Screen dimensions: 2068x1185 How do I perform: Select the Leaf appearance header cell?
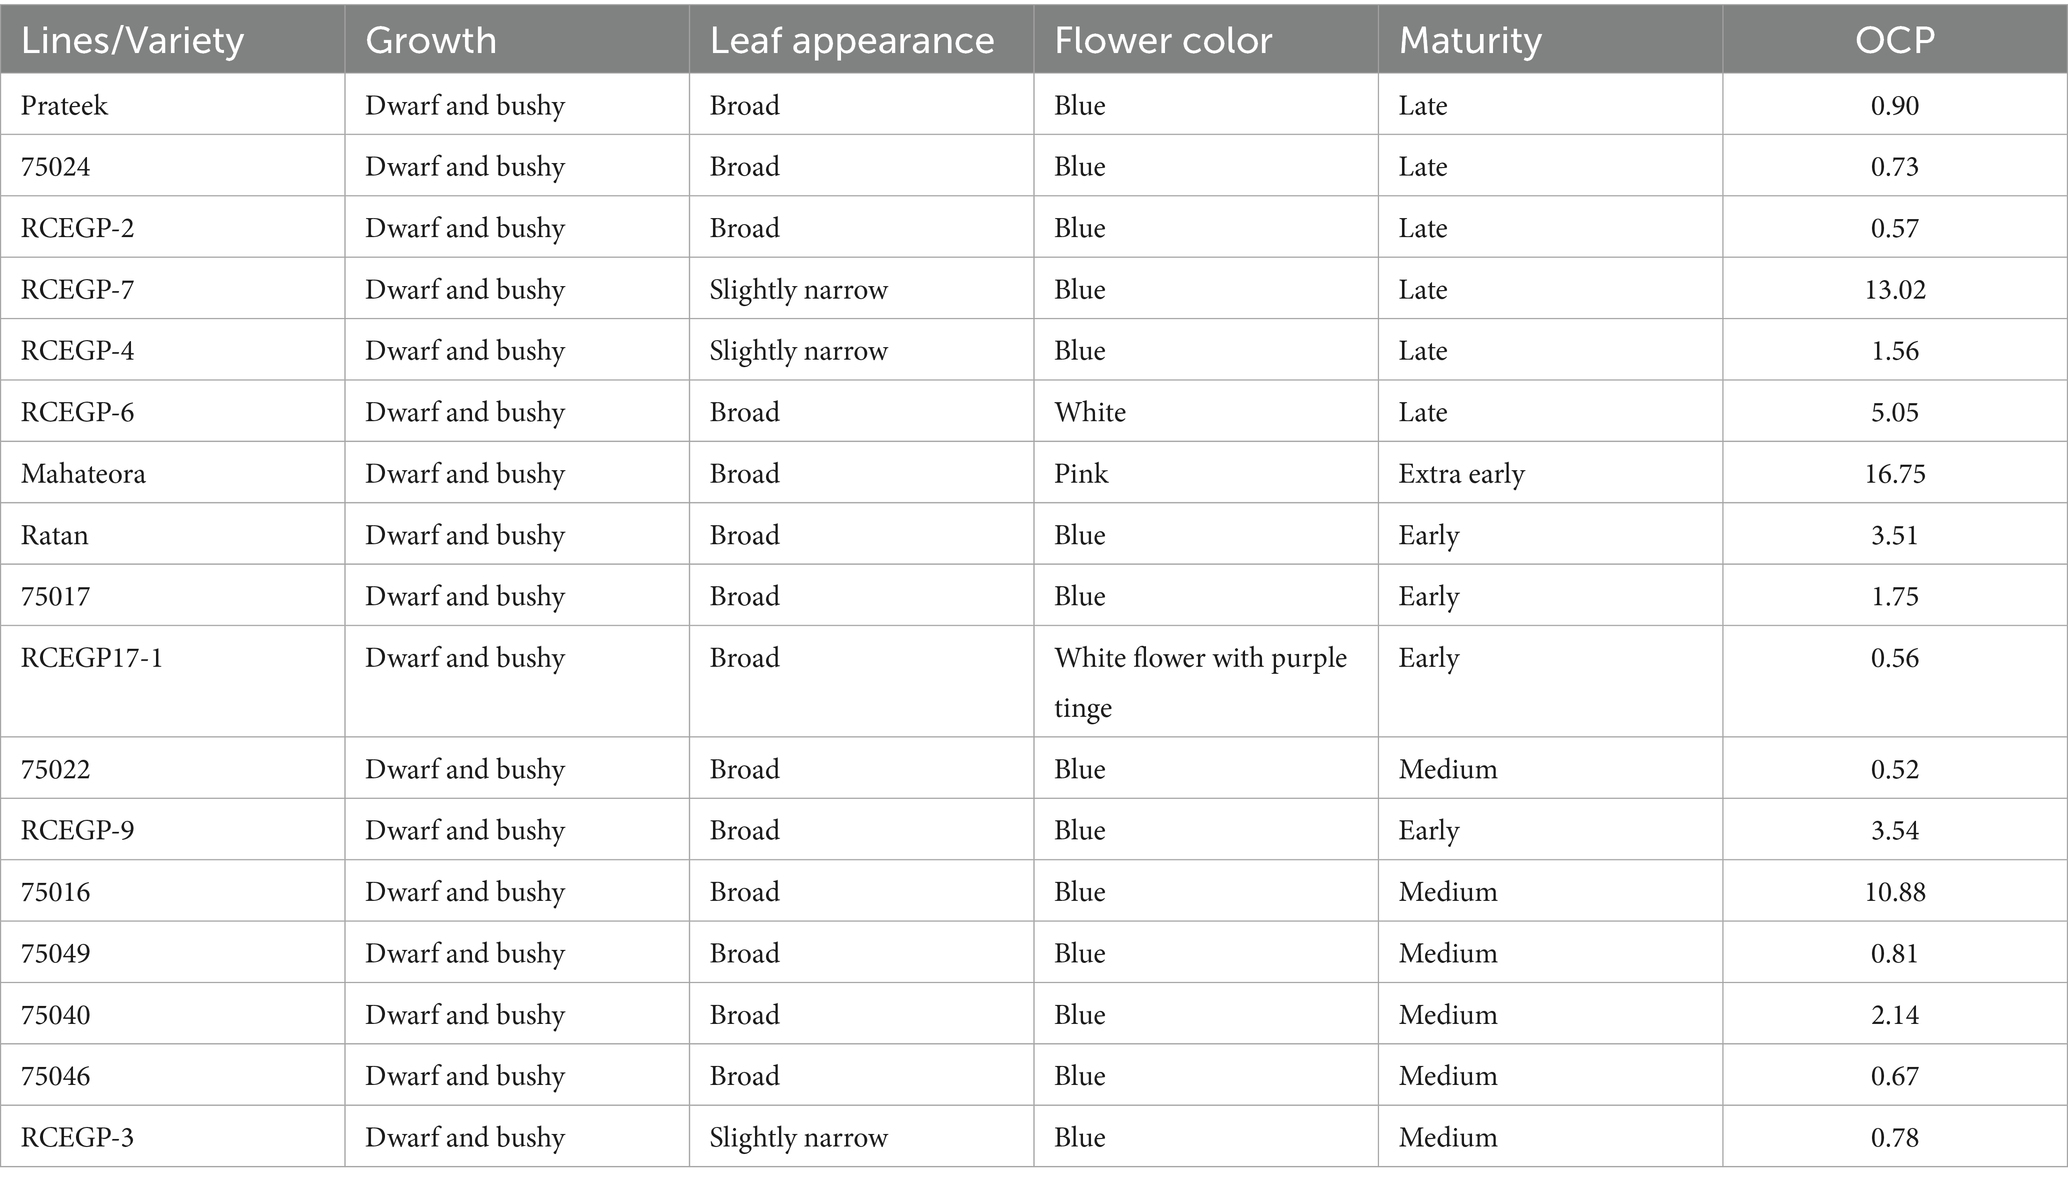tap(852, 40)
